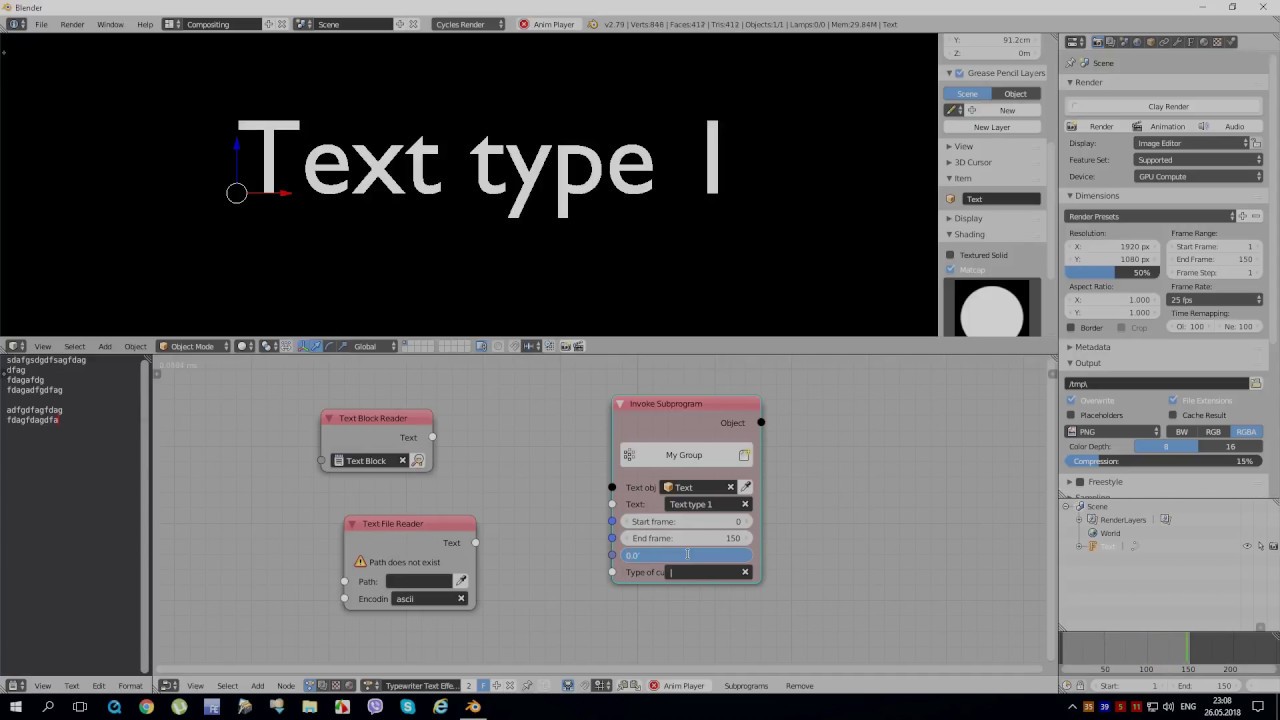Viewport: 1280px width, 720px height.
Task: Toggle the Matcap checkbox
Action: click(950, 270)
